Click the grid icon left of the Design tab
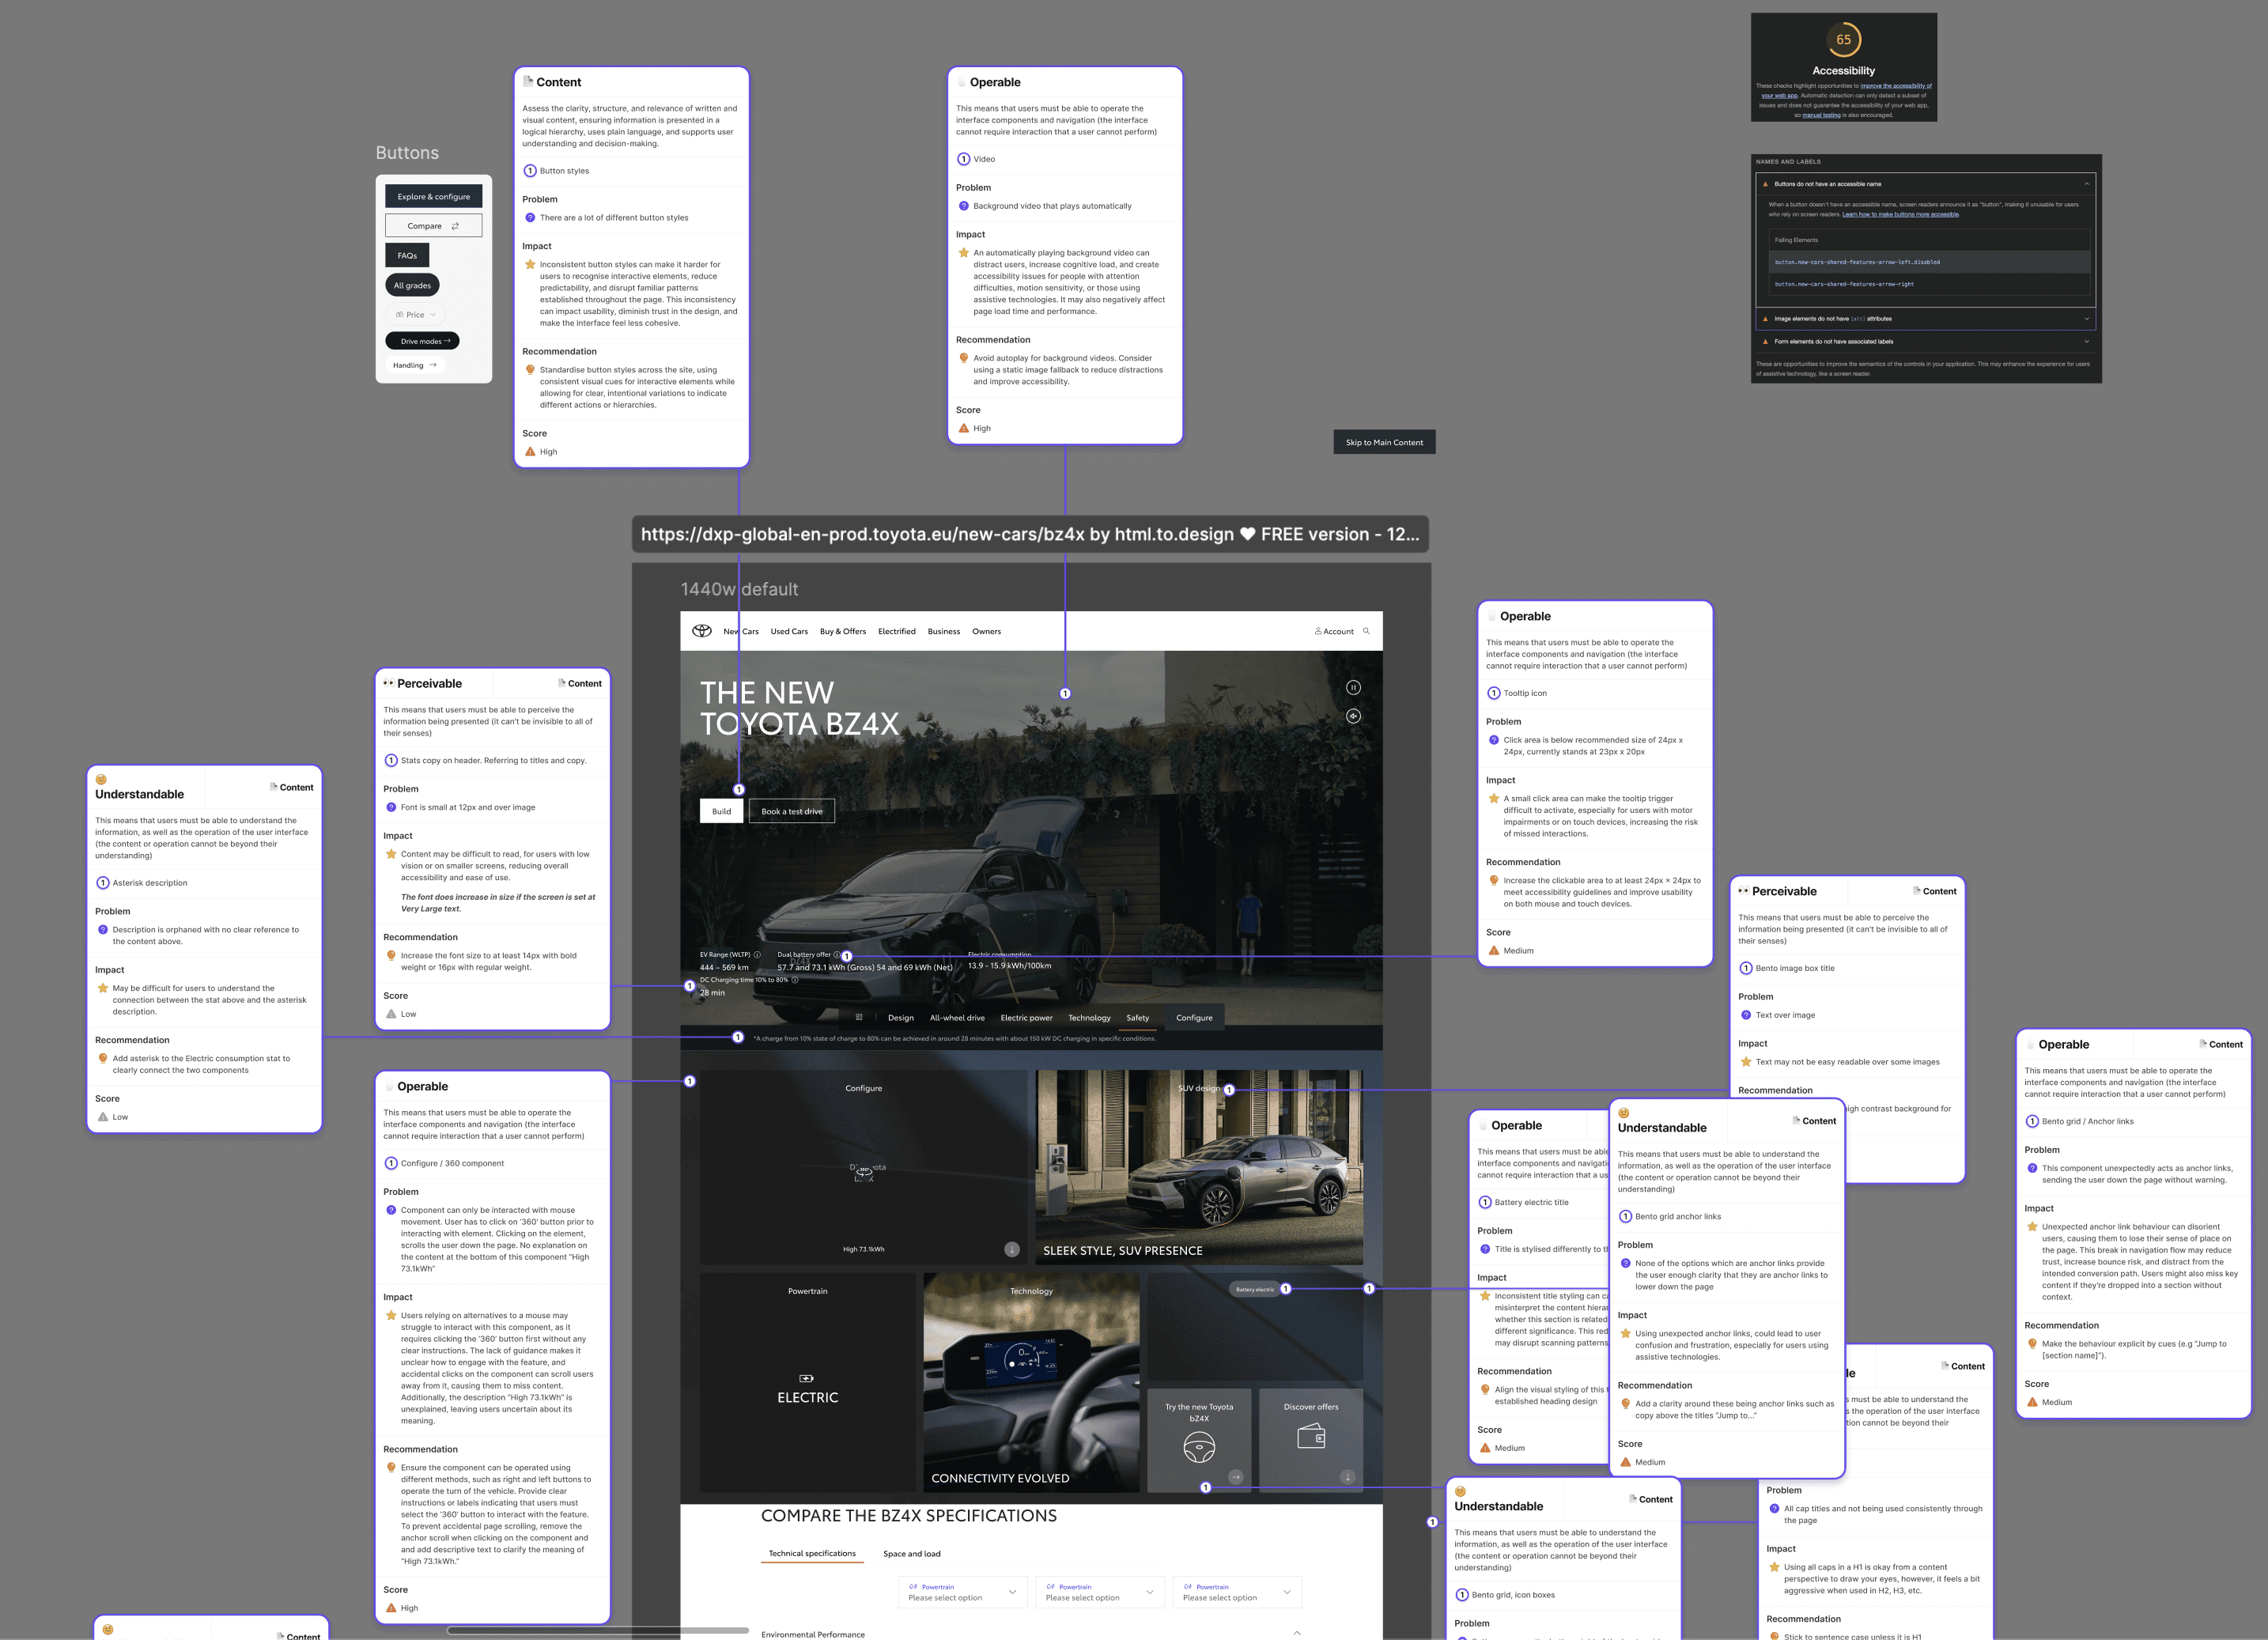 (859, 1018)
